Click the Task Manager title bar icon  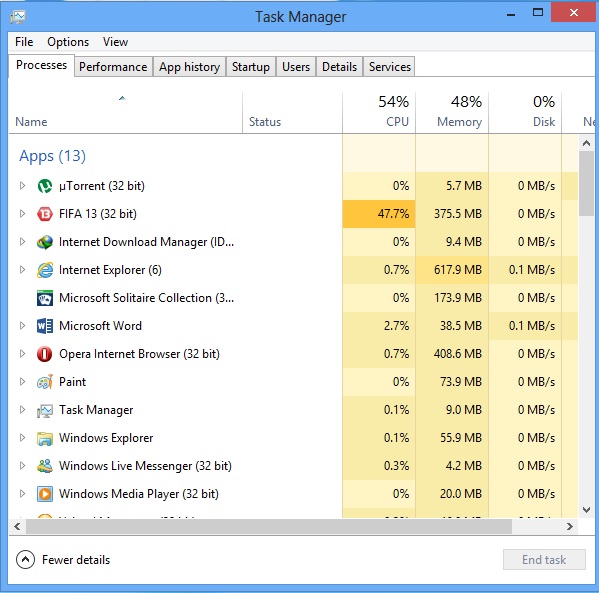pos(18,17)
